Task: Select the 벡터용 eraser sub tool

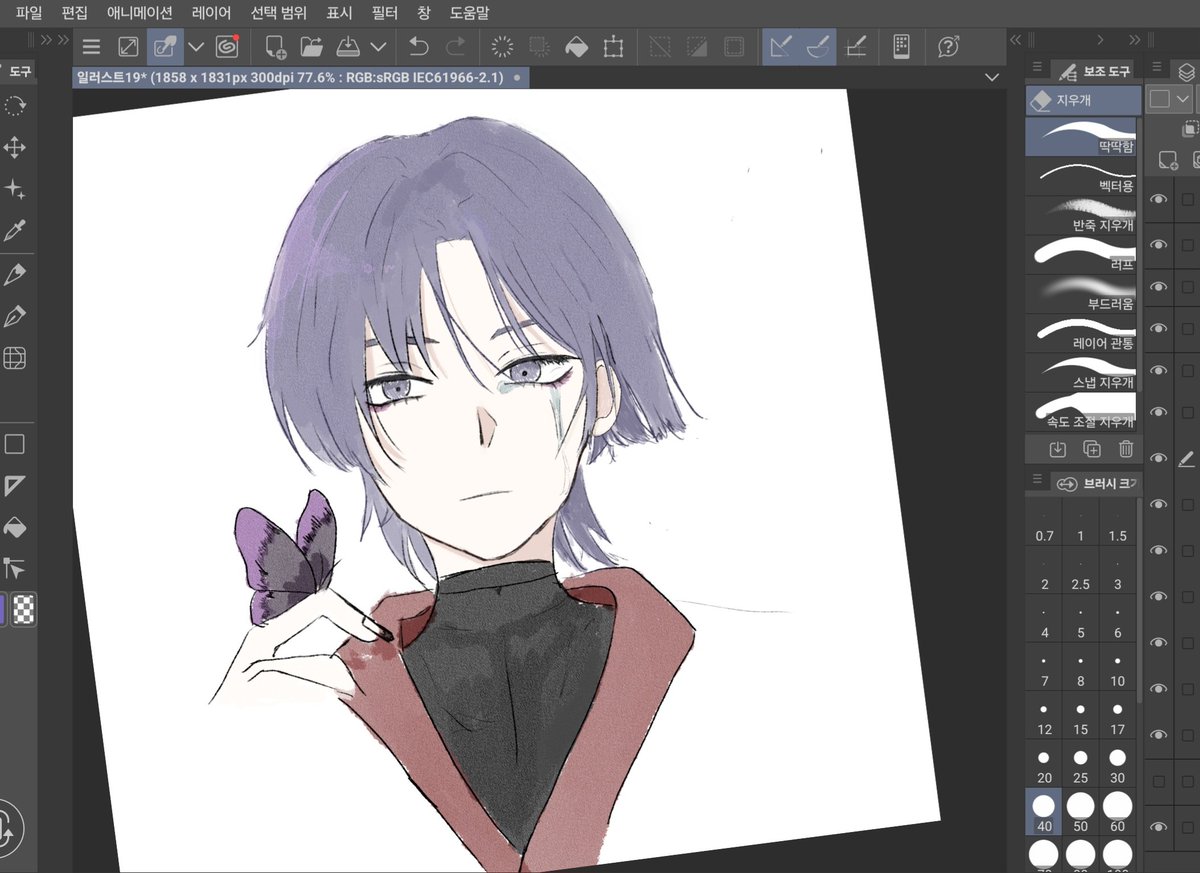Action: coord(1083,175)
